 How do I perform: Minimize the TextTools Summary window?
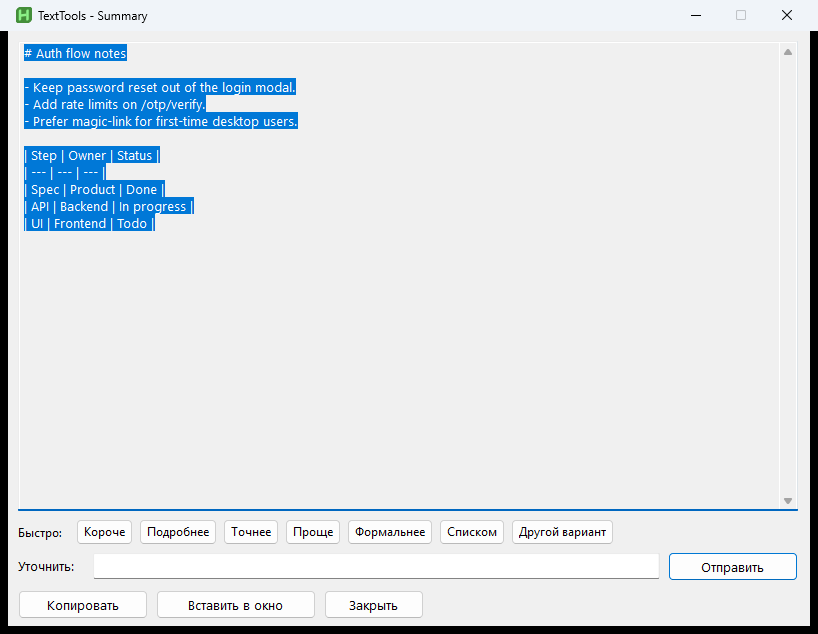click(695, 15)
